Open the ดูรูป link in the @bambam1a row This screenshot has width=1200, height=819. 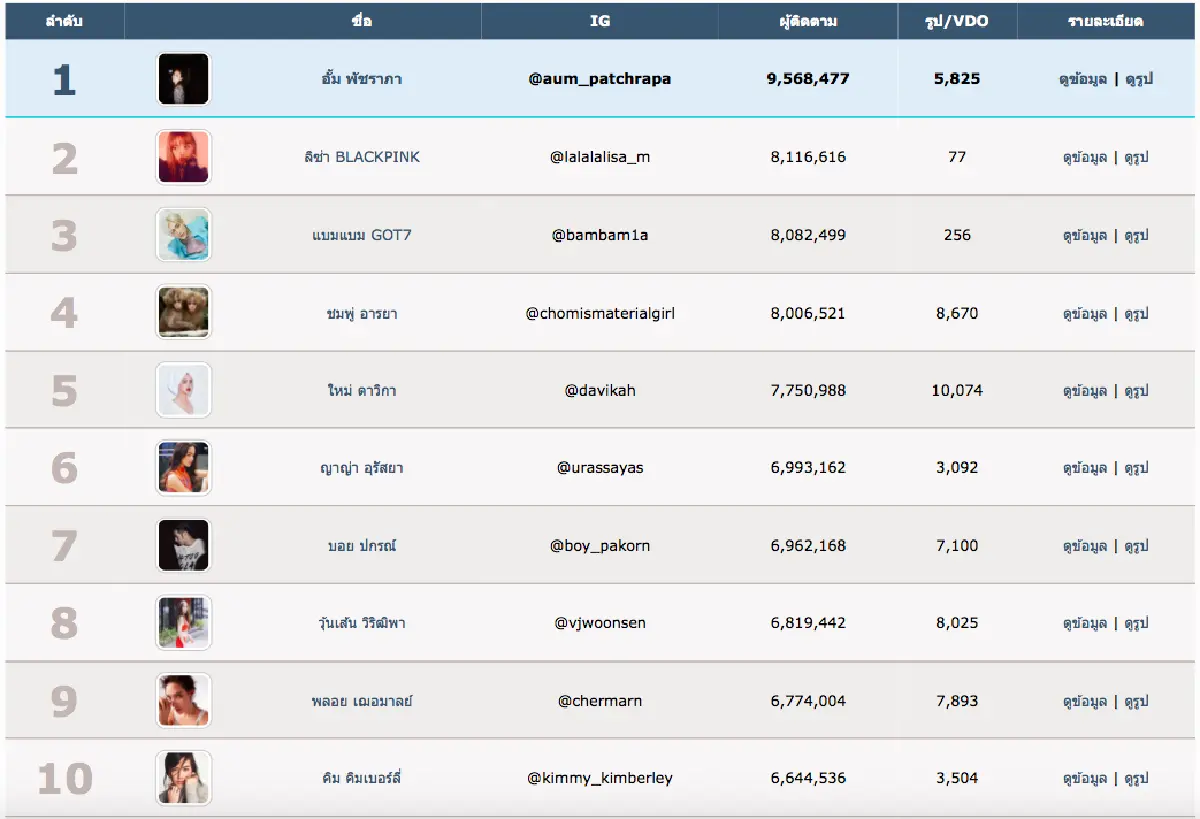[1136, 236]
